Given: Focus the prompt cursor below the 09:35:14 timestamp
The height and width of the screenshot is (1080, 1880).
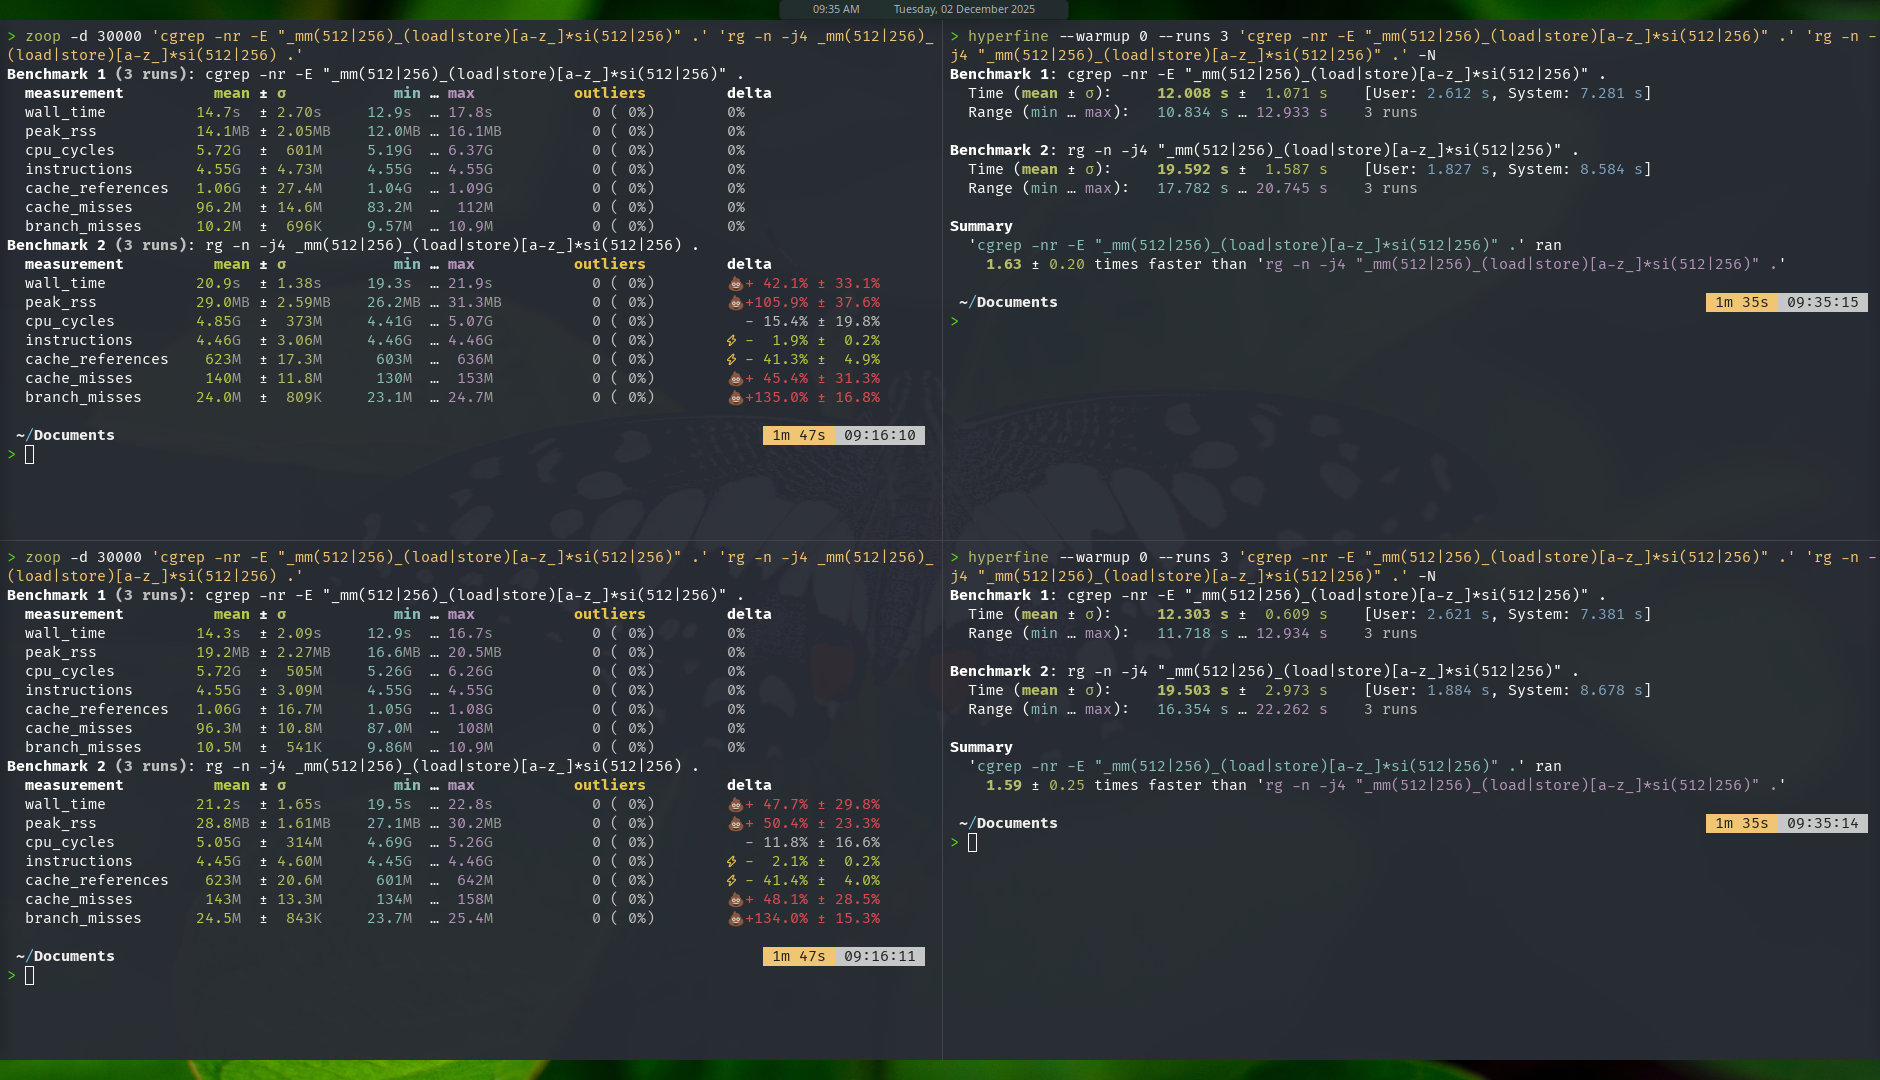Looking at the screenshot, I should [972, 843].
